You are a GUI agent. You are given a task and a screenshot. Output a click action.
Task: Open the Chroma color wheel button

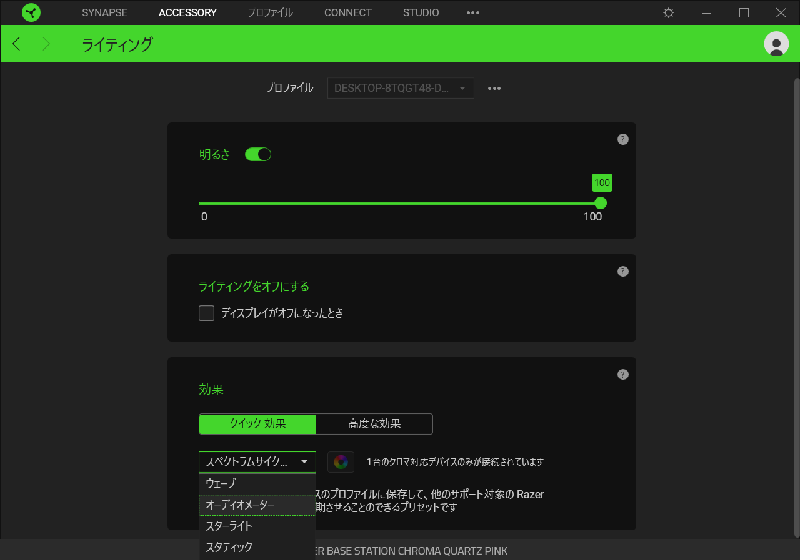tap(340, 462)
